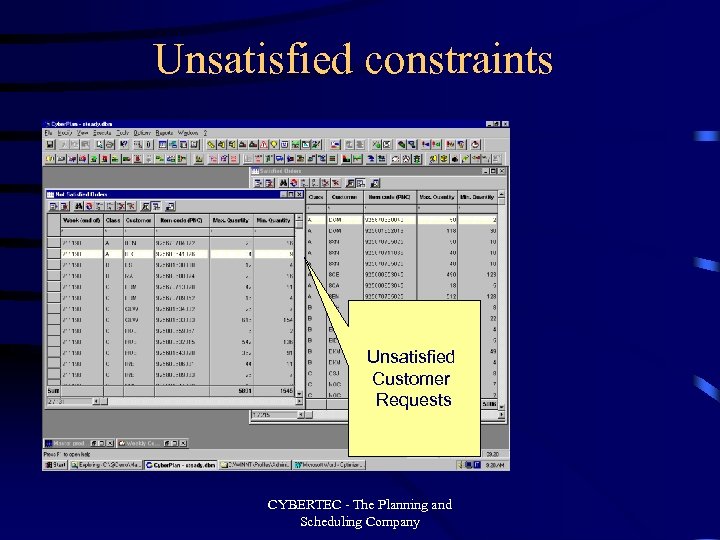This screenshot has height=540, width=720.
Task: Open the Window menu
Action: 187,133
